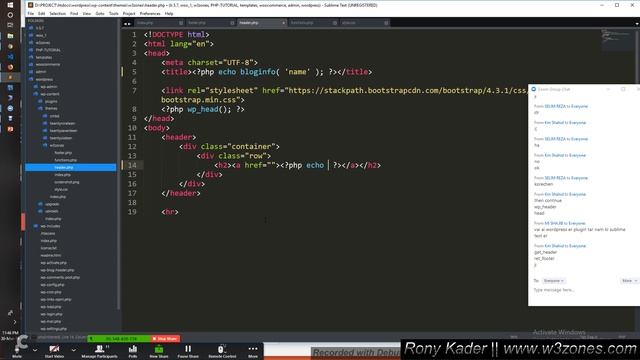640x360 pixels.
Task: Open the File menu in Sublime Text
Action: pos(31,13)
